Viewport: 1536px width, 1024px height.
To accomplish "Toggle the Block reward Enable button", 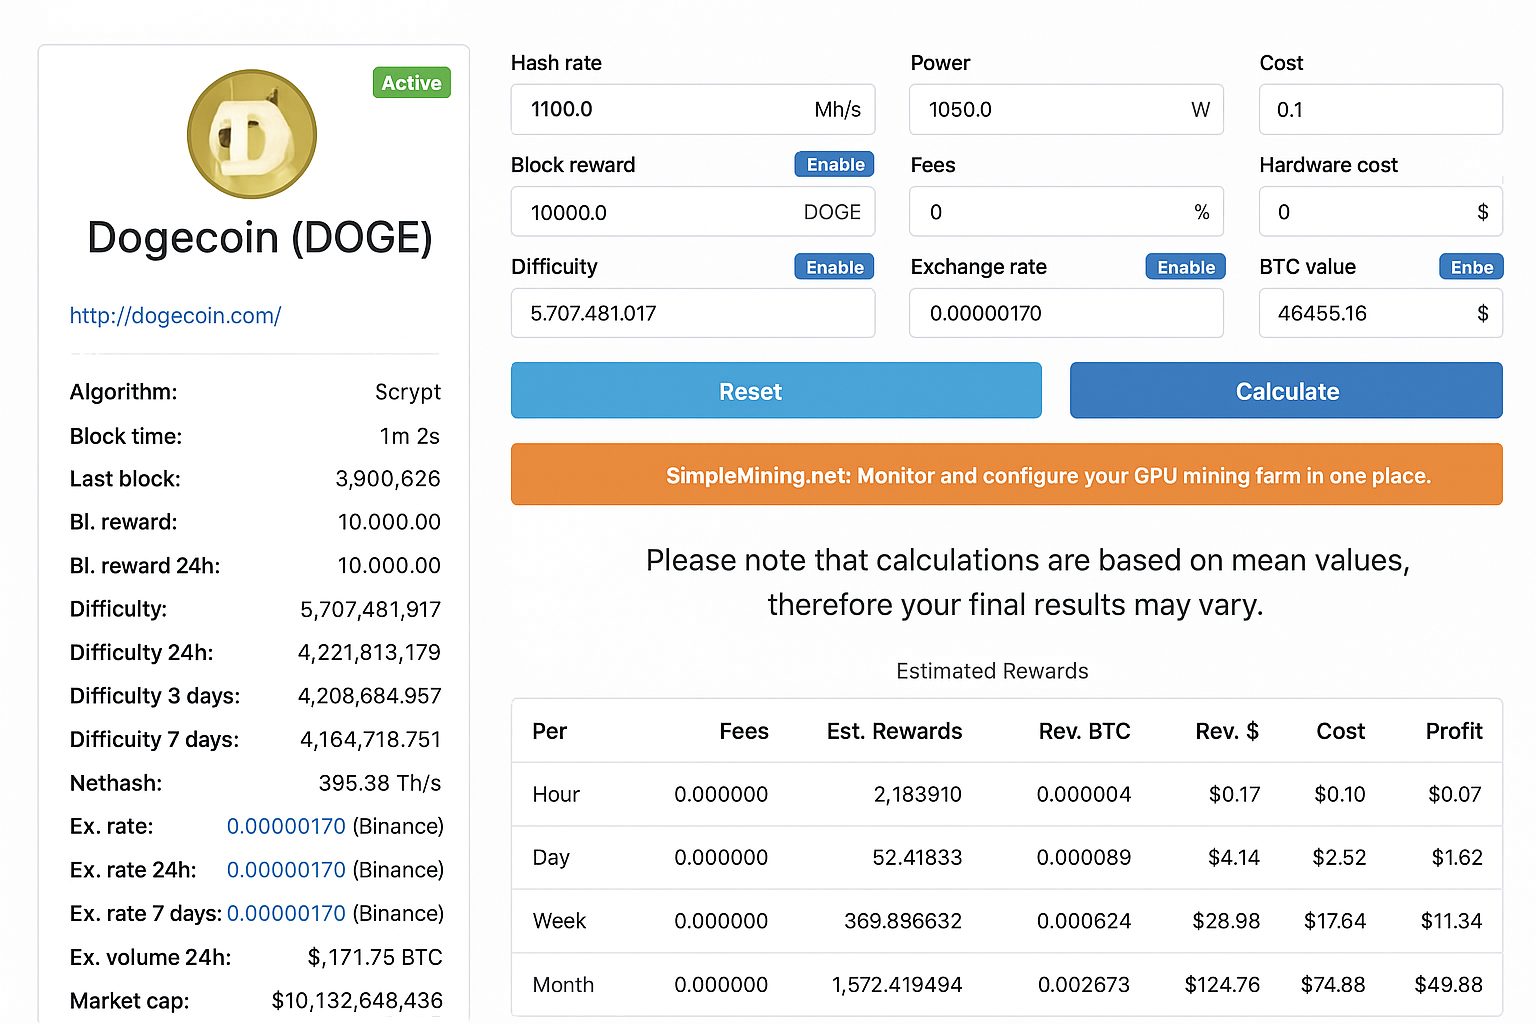I will pos(835,165).
